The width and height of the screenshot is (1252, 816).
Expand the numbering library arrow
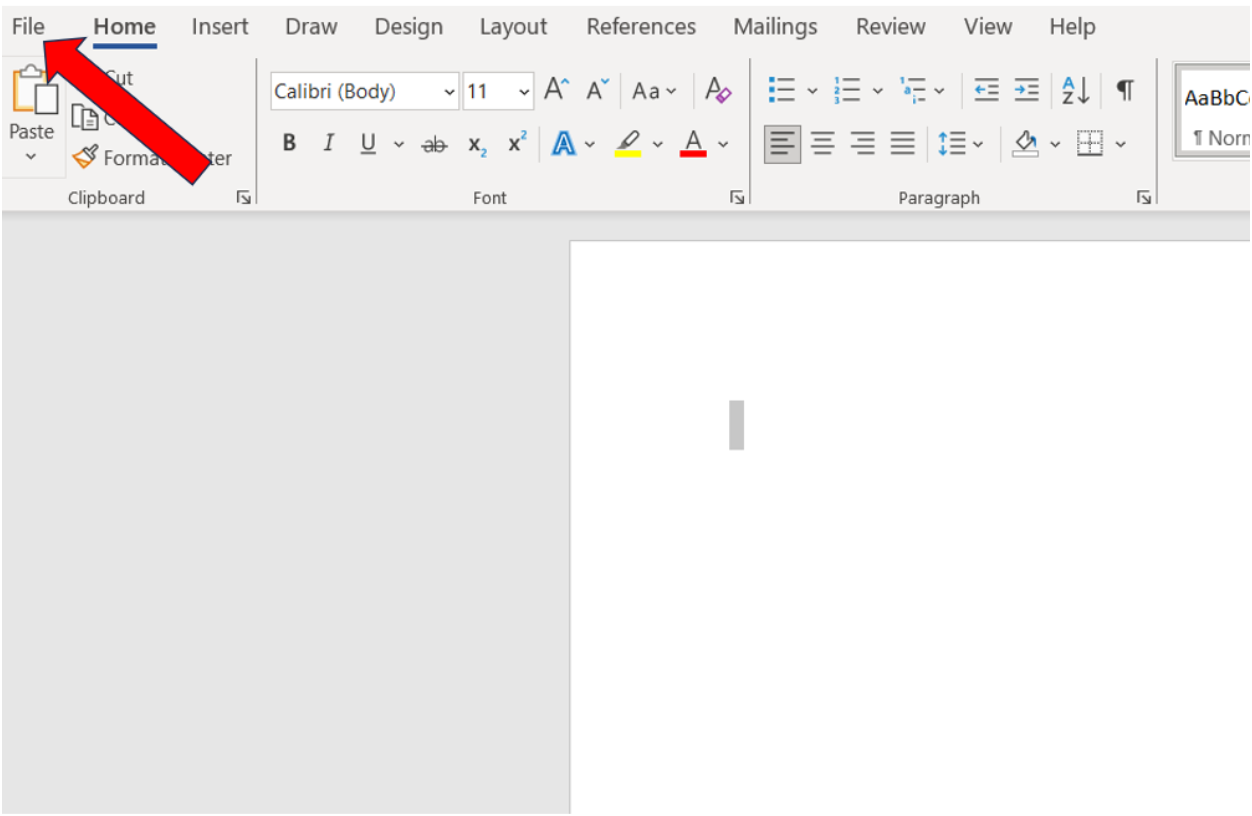pos(877,91)
